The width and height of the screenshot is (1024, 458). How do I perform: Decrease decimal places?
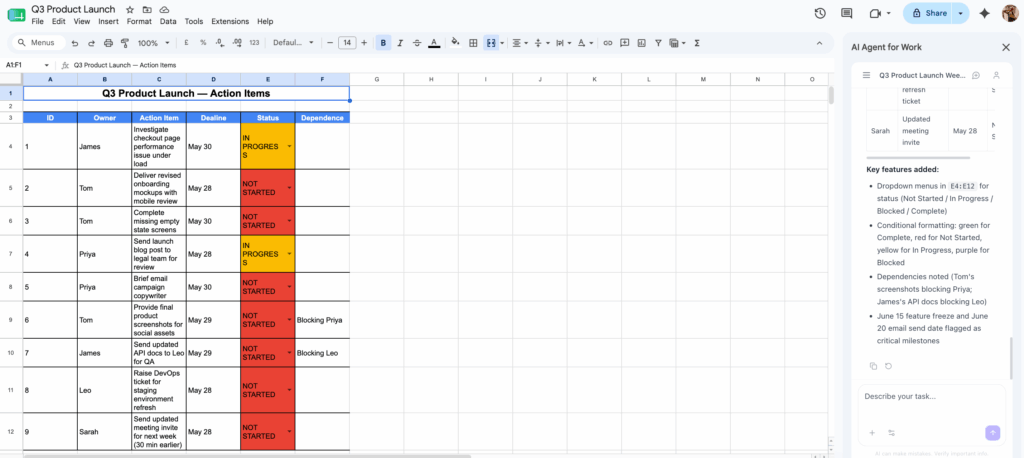219,43
